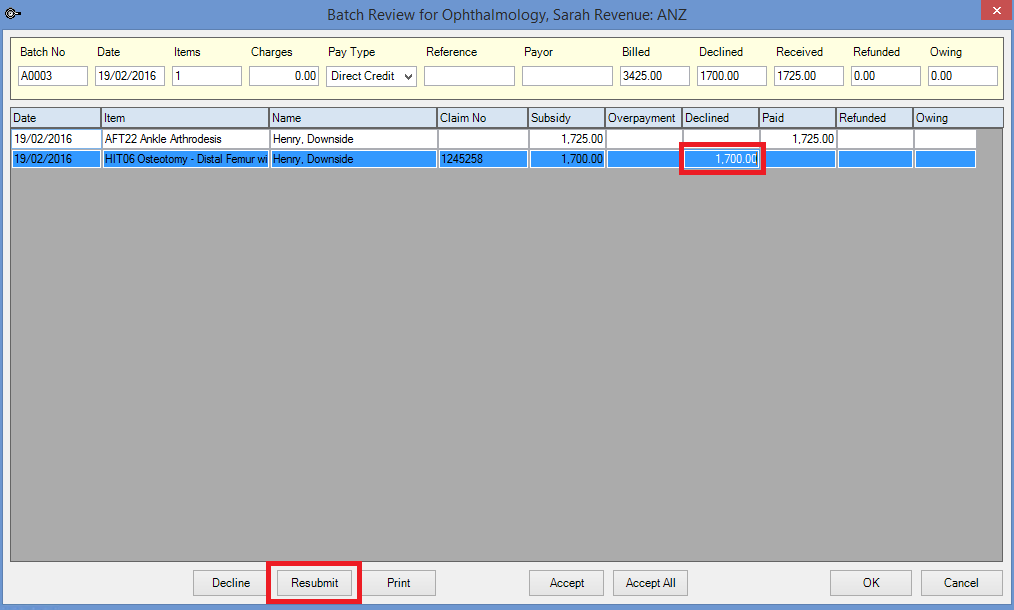
Task: Click the Billed field 3425.00
Action: [x=654, y=76]
